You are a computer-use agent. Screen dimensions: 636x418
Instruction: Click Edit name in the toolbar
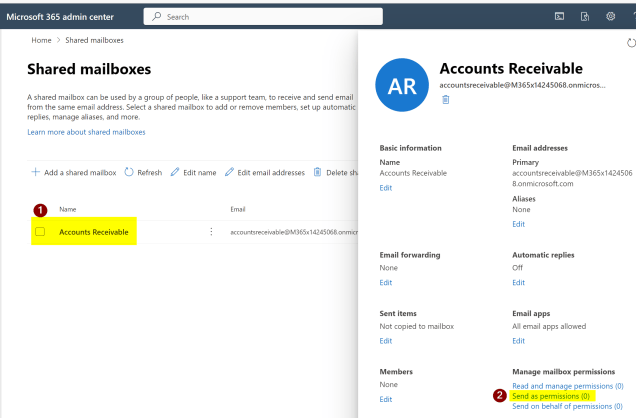(x=193, y=173)
